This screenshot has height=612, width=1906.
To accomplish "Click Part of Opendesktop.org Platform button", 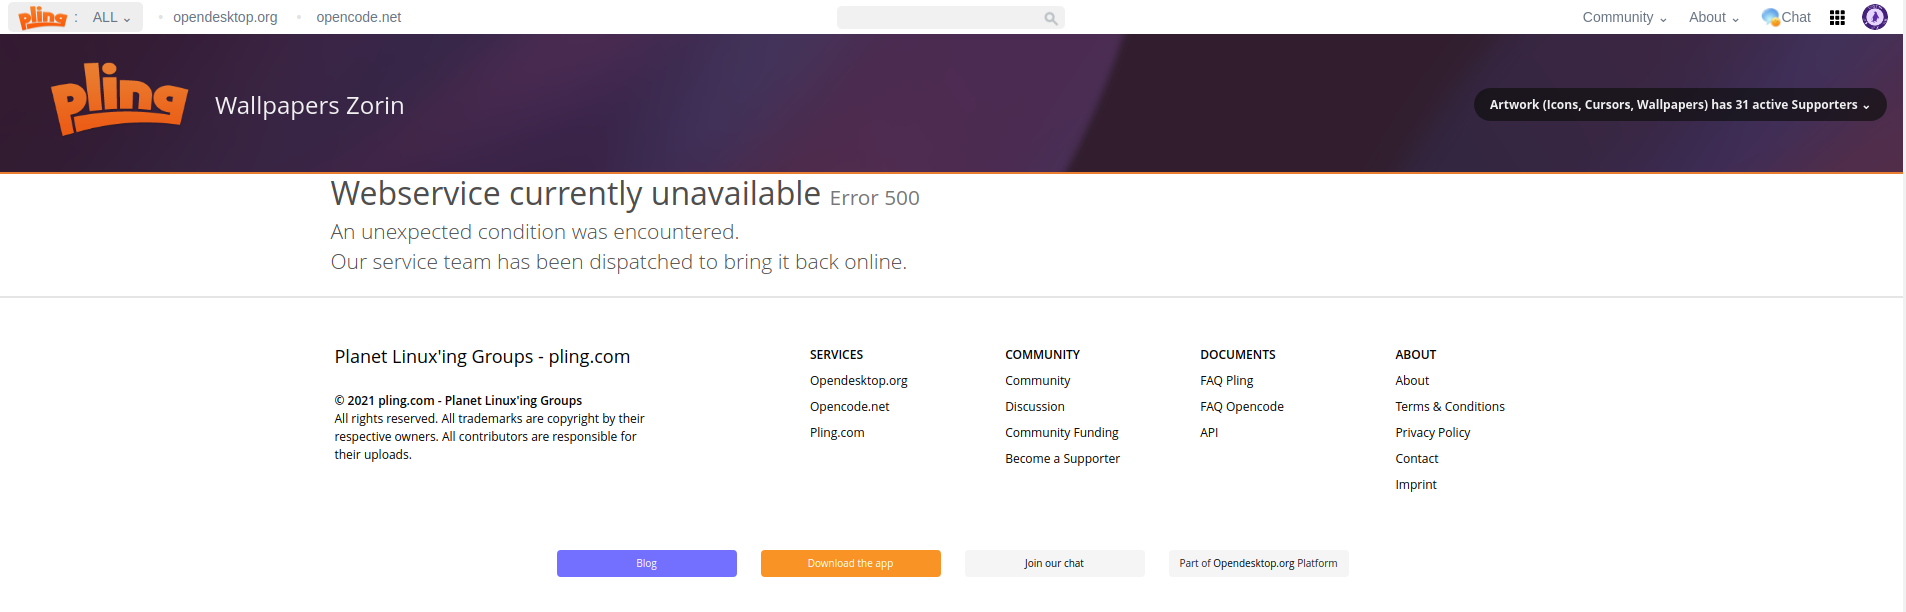I will point(1259,563).
